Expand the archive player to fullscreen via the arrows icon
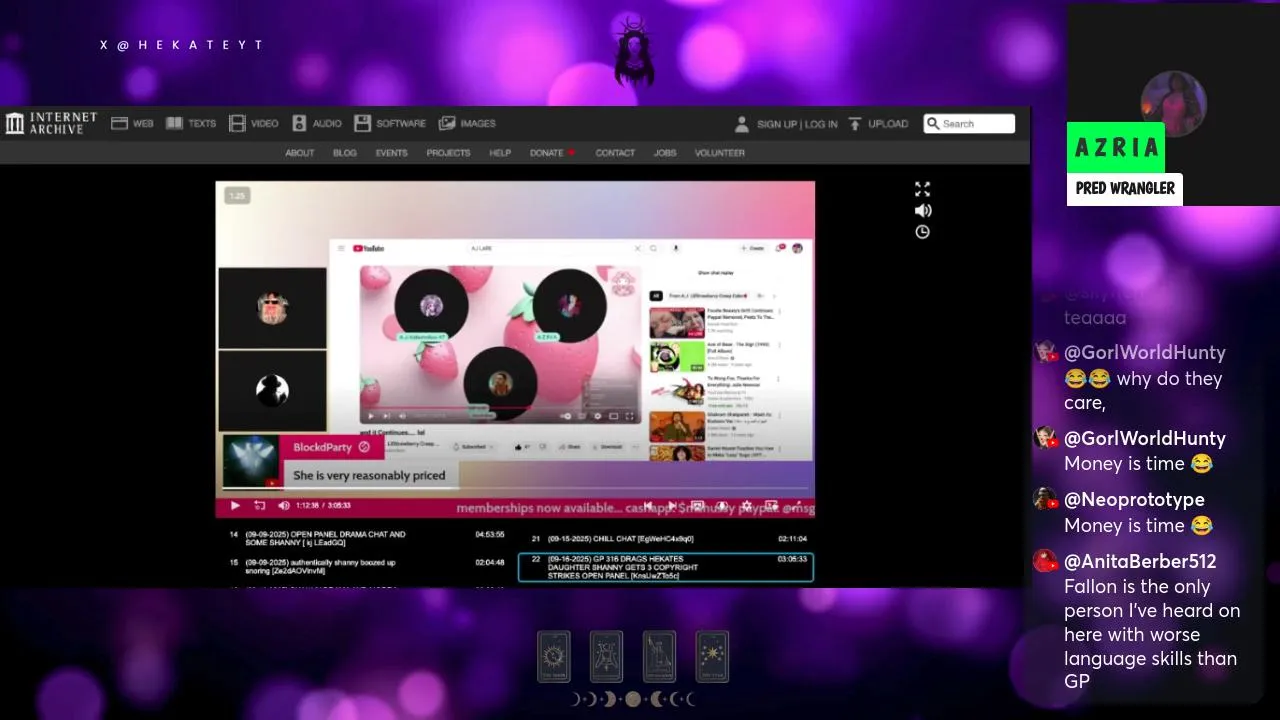 (922, 189)
